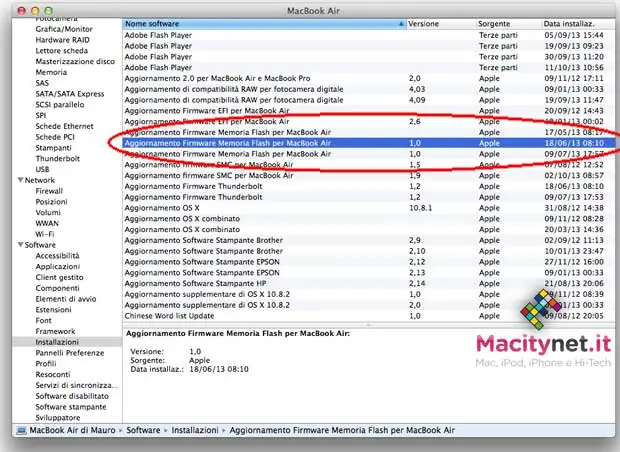Select Servizi di sincronizza... under Software
Image resolution: width=620 pixels, height=452 pixels.
(77, 385)
